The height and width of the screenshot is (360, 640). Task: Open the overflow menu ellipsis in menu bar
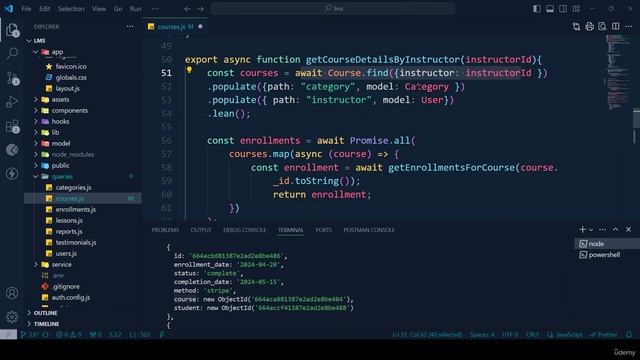tap(155, 9)
